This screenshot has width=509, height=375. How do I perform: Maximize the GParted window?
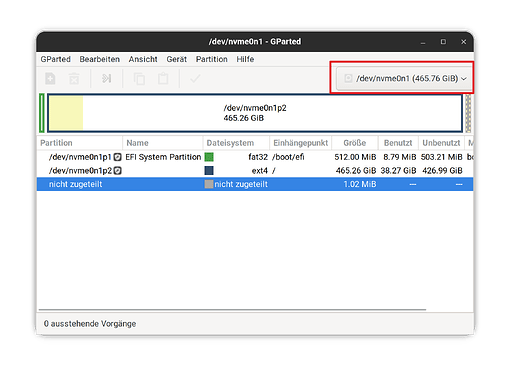(x=443, y=42)
